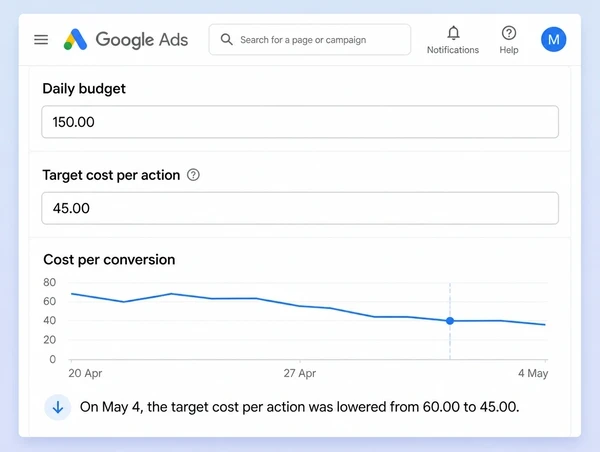
Task: Click the Notifications label text
Action: (453, 50)
